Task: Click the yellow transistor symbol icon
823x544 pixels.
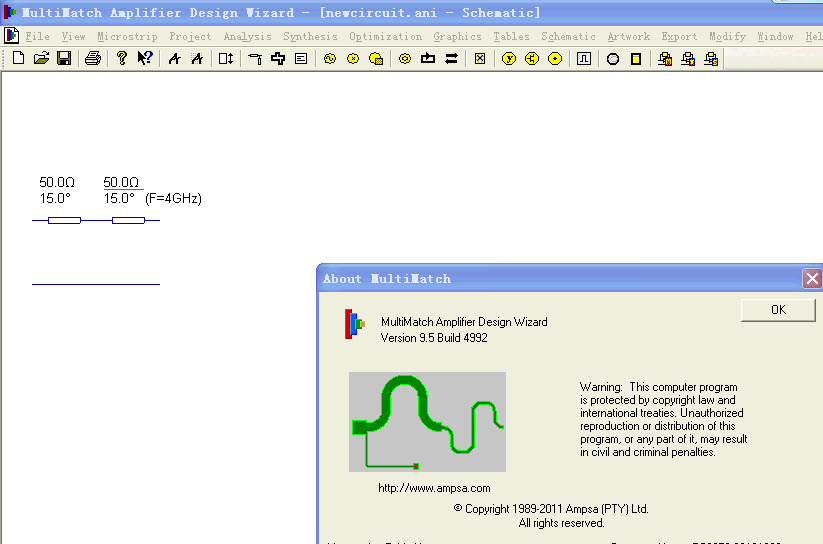Action: (532, 58)
